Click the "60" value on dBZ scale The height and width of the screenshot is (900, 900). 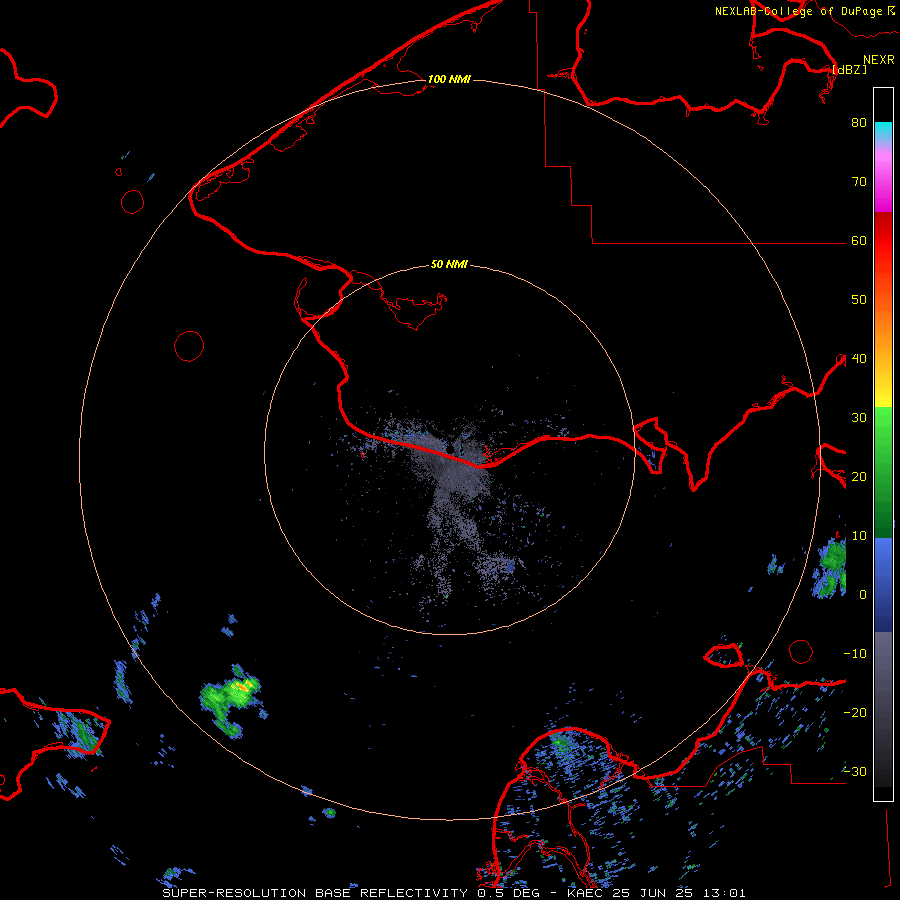click(859, 240)
